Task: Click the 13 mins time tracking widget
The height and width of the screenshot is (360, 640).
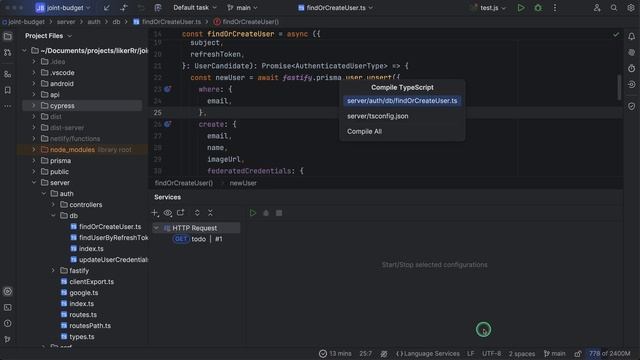Action: click(x=335, y=353)
